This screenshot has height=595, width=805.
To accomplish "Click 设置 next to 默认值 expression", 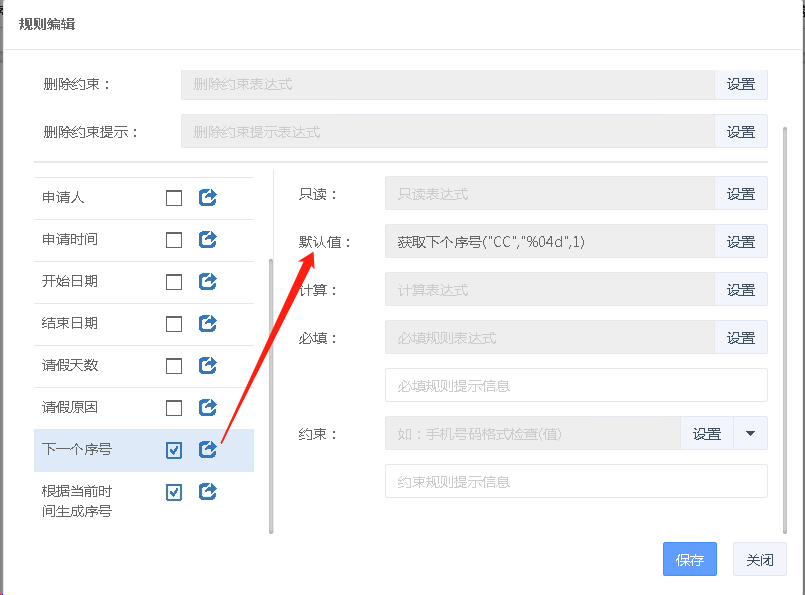I will click(740, 242).
